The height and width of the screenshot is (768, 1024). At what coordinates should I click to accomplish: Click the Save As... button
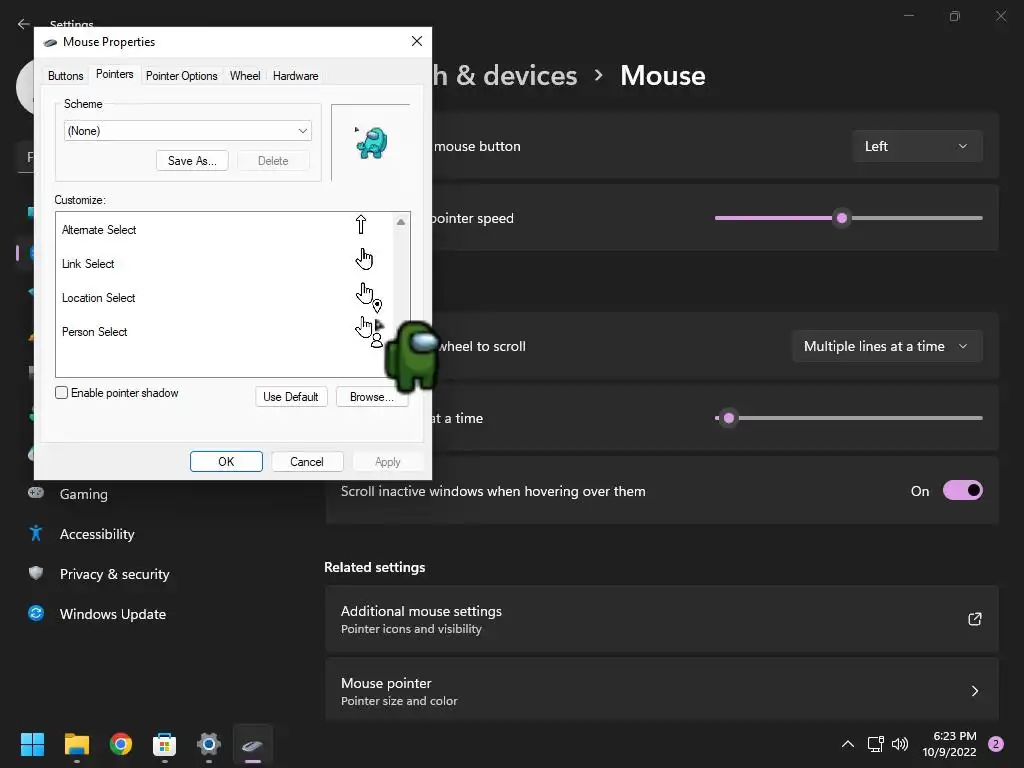point(192,161)
